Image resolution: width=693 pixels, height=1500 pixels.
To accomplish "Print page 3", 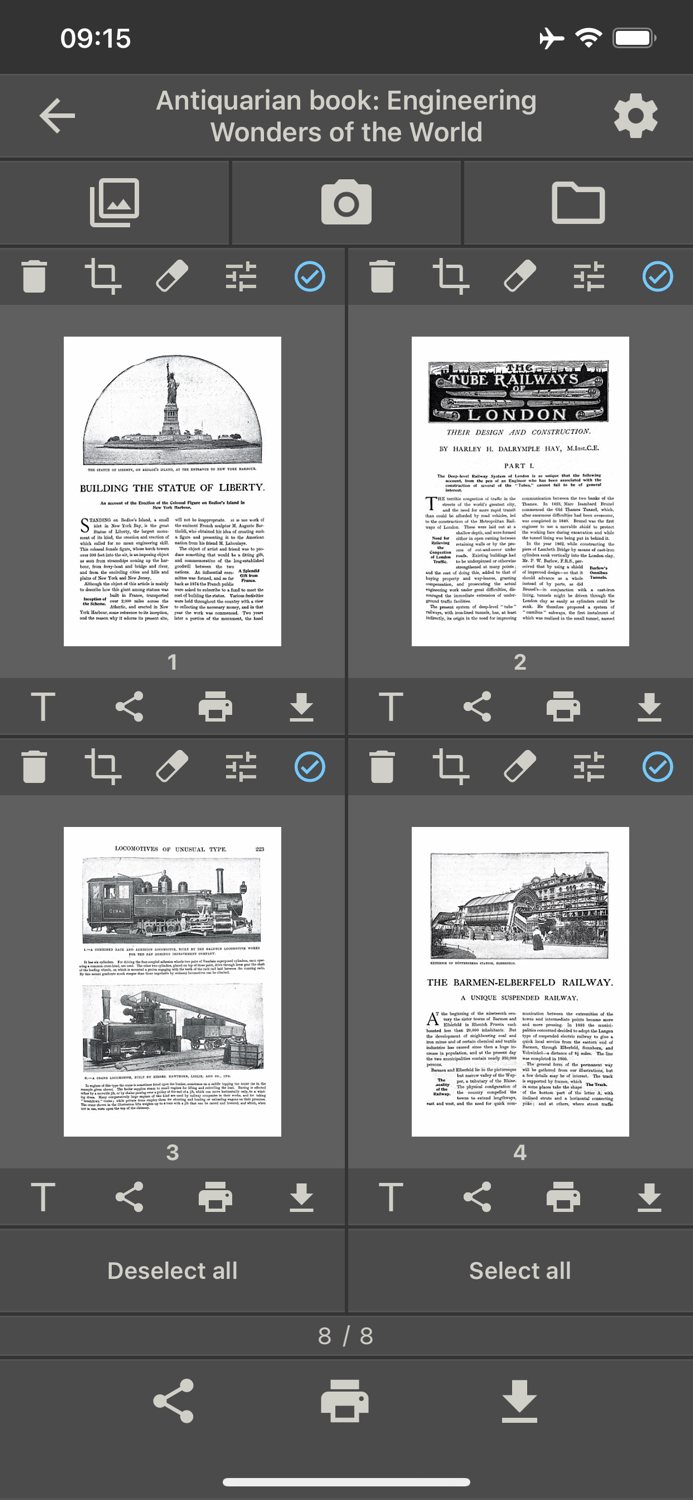I will (x=215, y=1197).
